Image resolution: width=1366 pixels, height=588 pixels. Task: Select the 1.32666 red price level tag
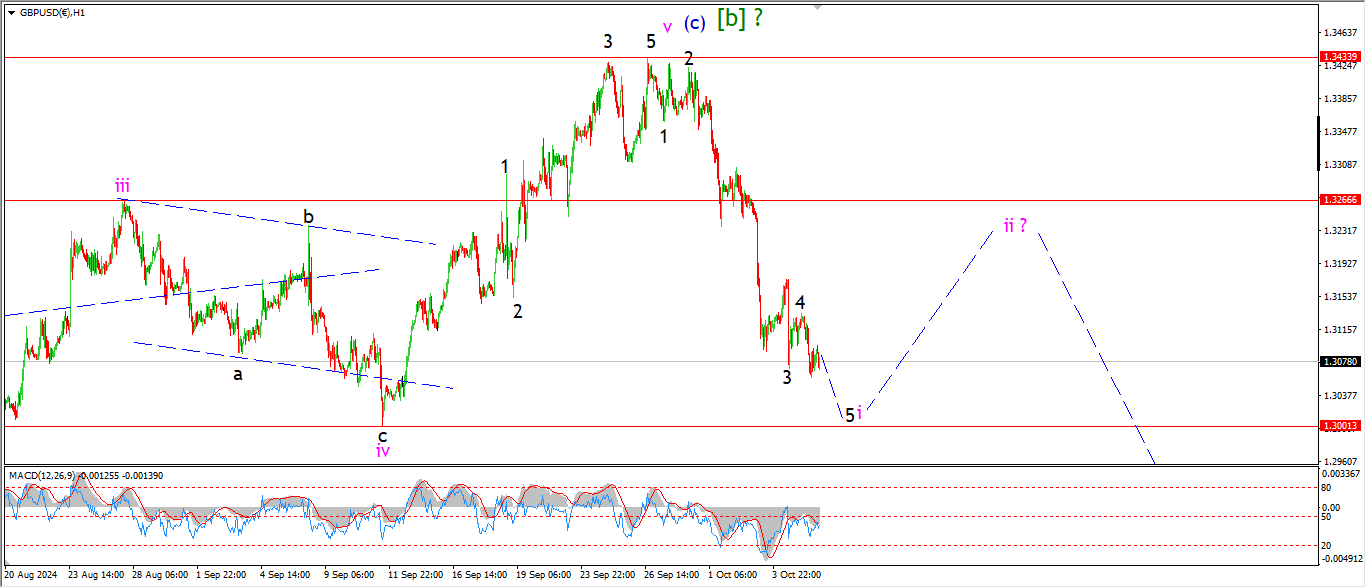(x=1339, y=200)
